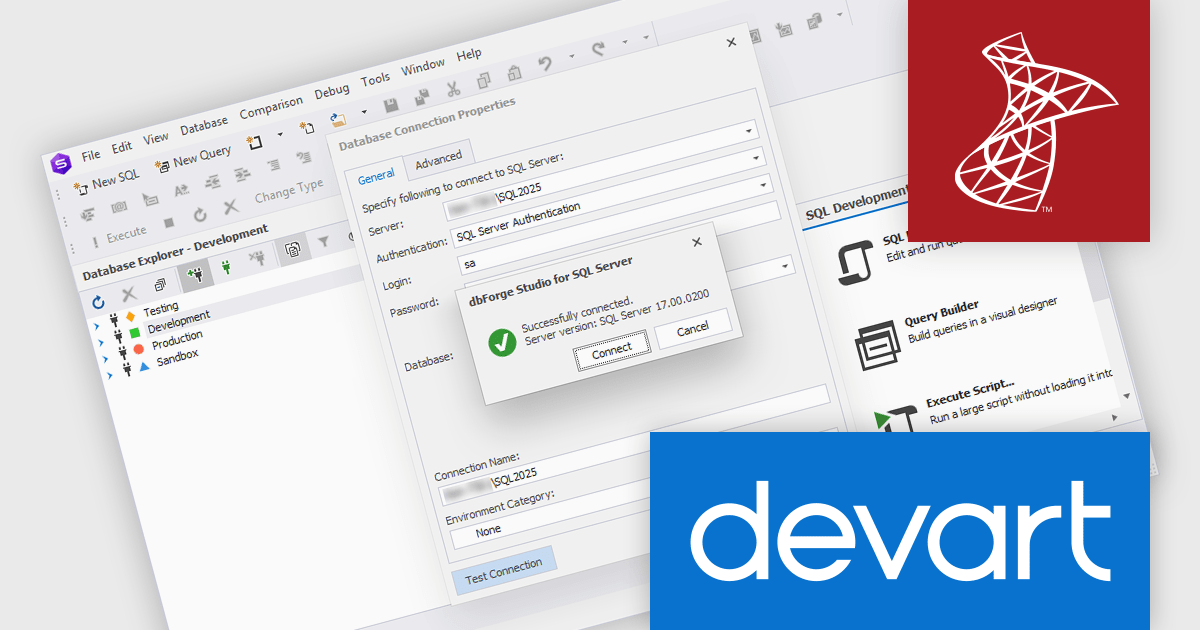Click the collapse all icon in Explorer

(160, 286)
